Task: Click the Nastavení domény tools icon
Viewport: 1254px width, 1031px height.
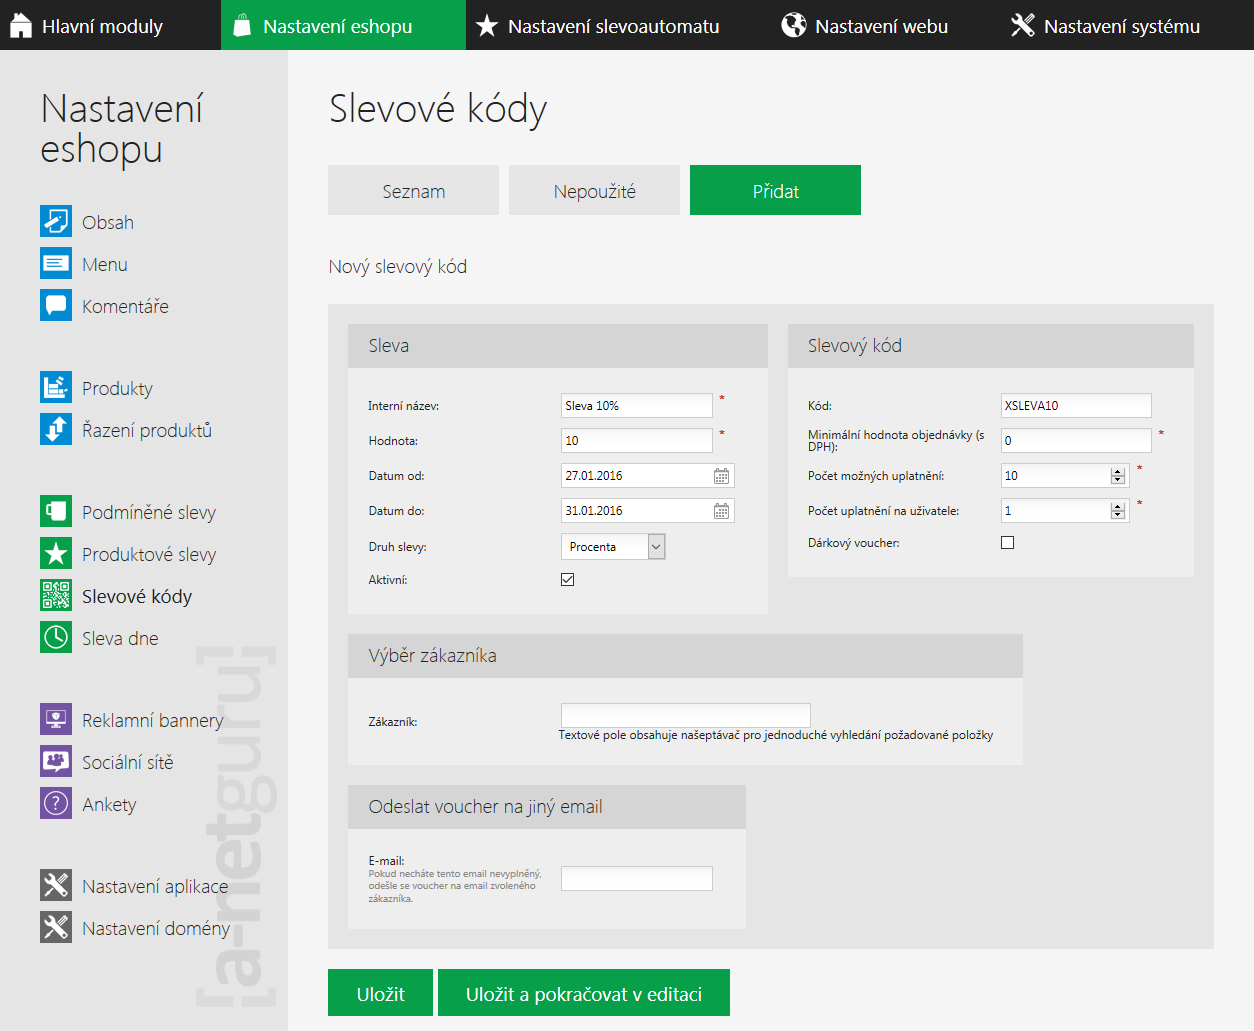Action: click(x=56, y=927)
